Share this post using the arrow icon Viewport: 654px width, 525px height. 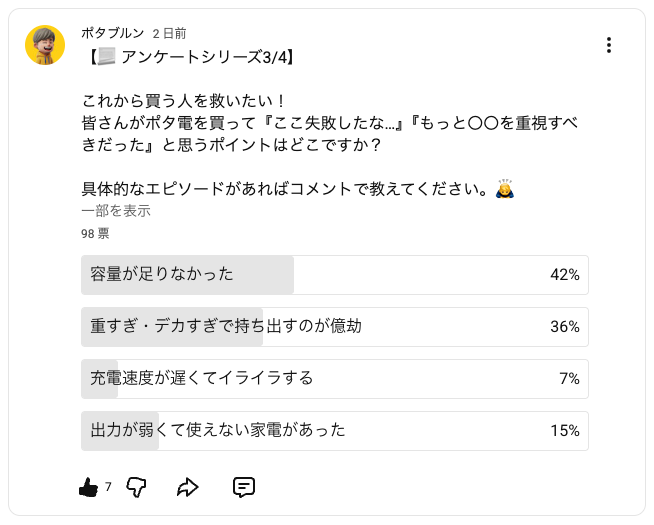tap(188, 487)
